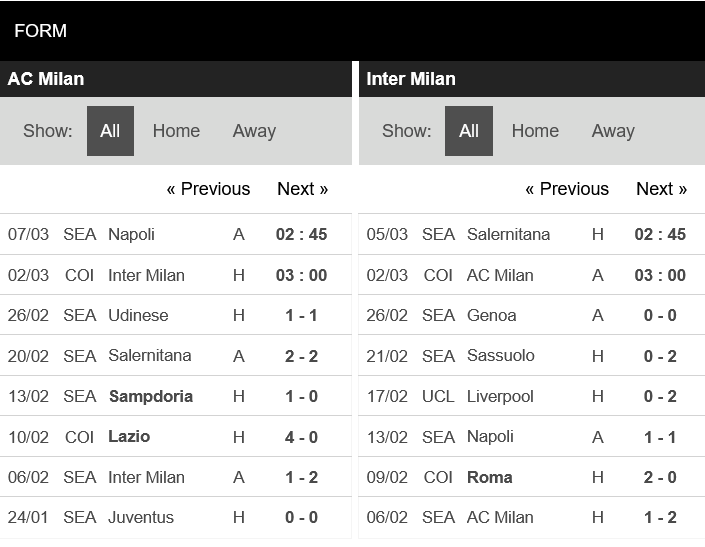Click the Sampdoria opponent name
The height and width of the screenshot is (547, 705).
pos(150,396)
